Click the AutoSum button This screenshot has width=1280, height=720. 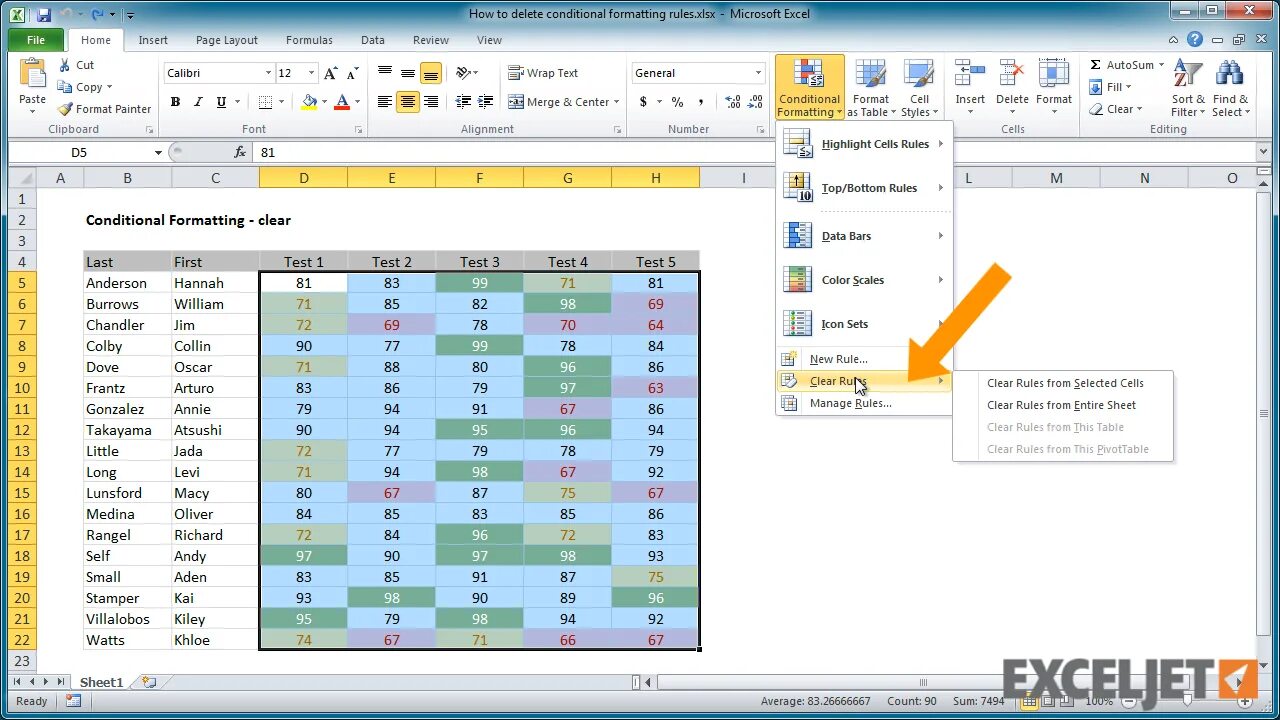[x=1121, y=65]
